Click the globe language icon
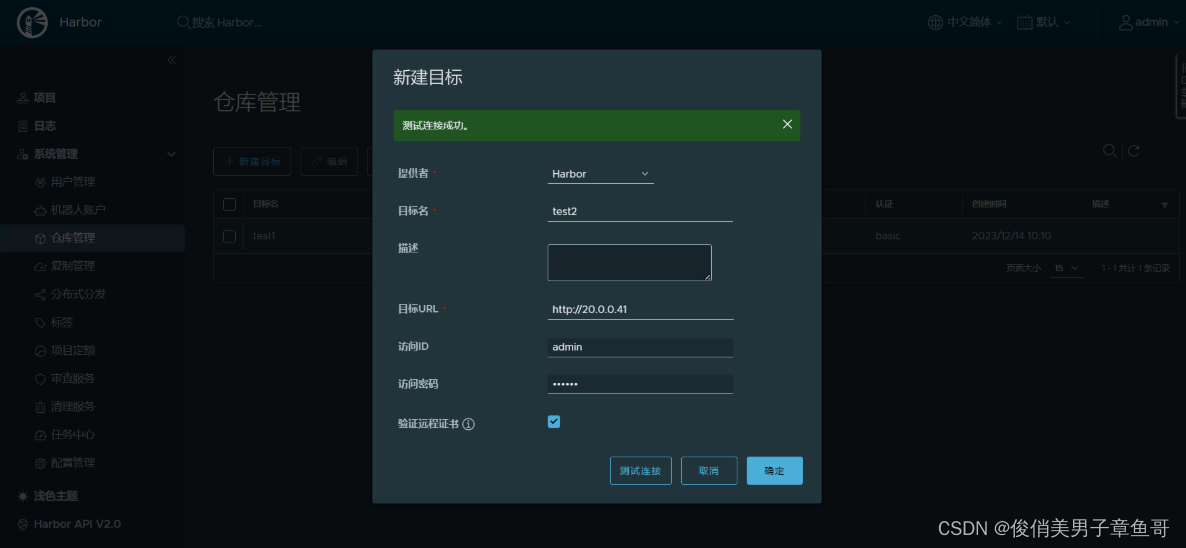 936,22
